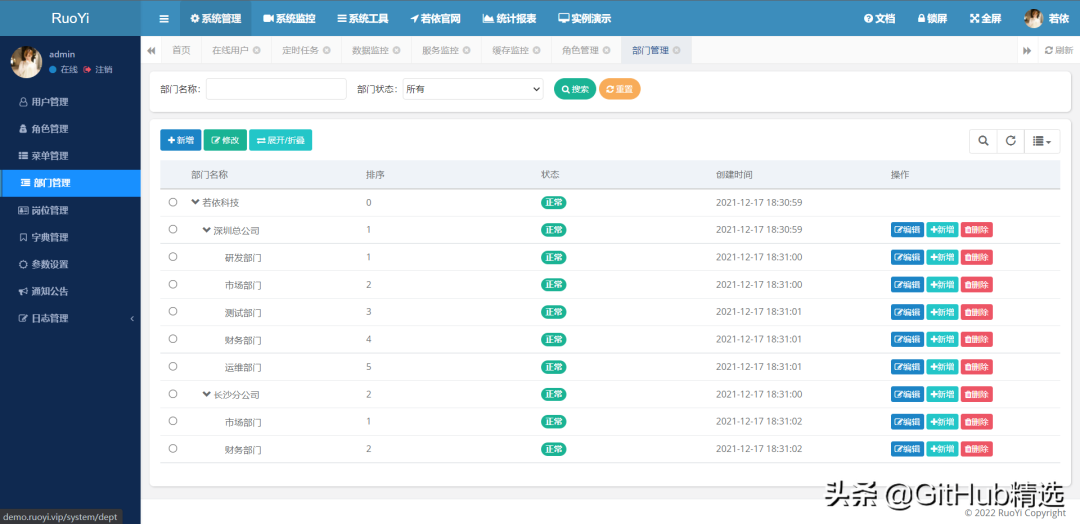
Task: Collapse the 长沙分公司 tree node
Action: [207, 395]
